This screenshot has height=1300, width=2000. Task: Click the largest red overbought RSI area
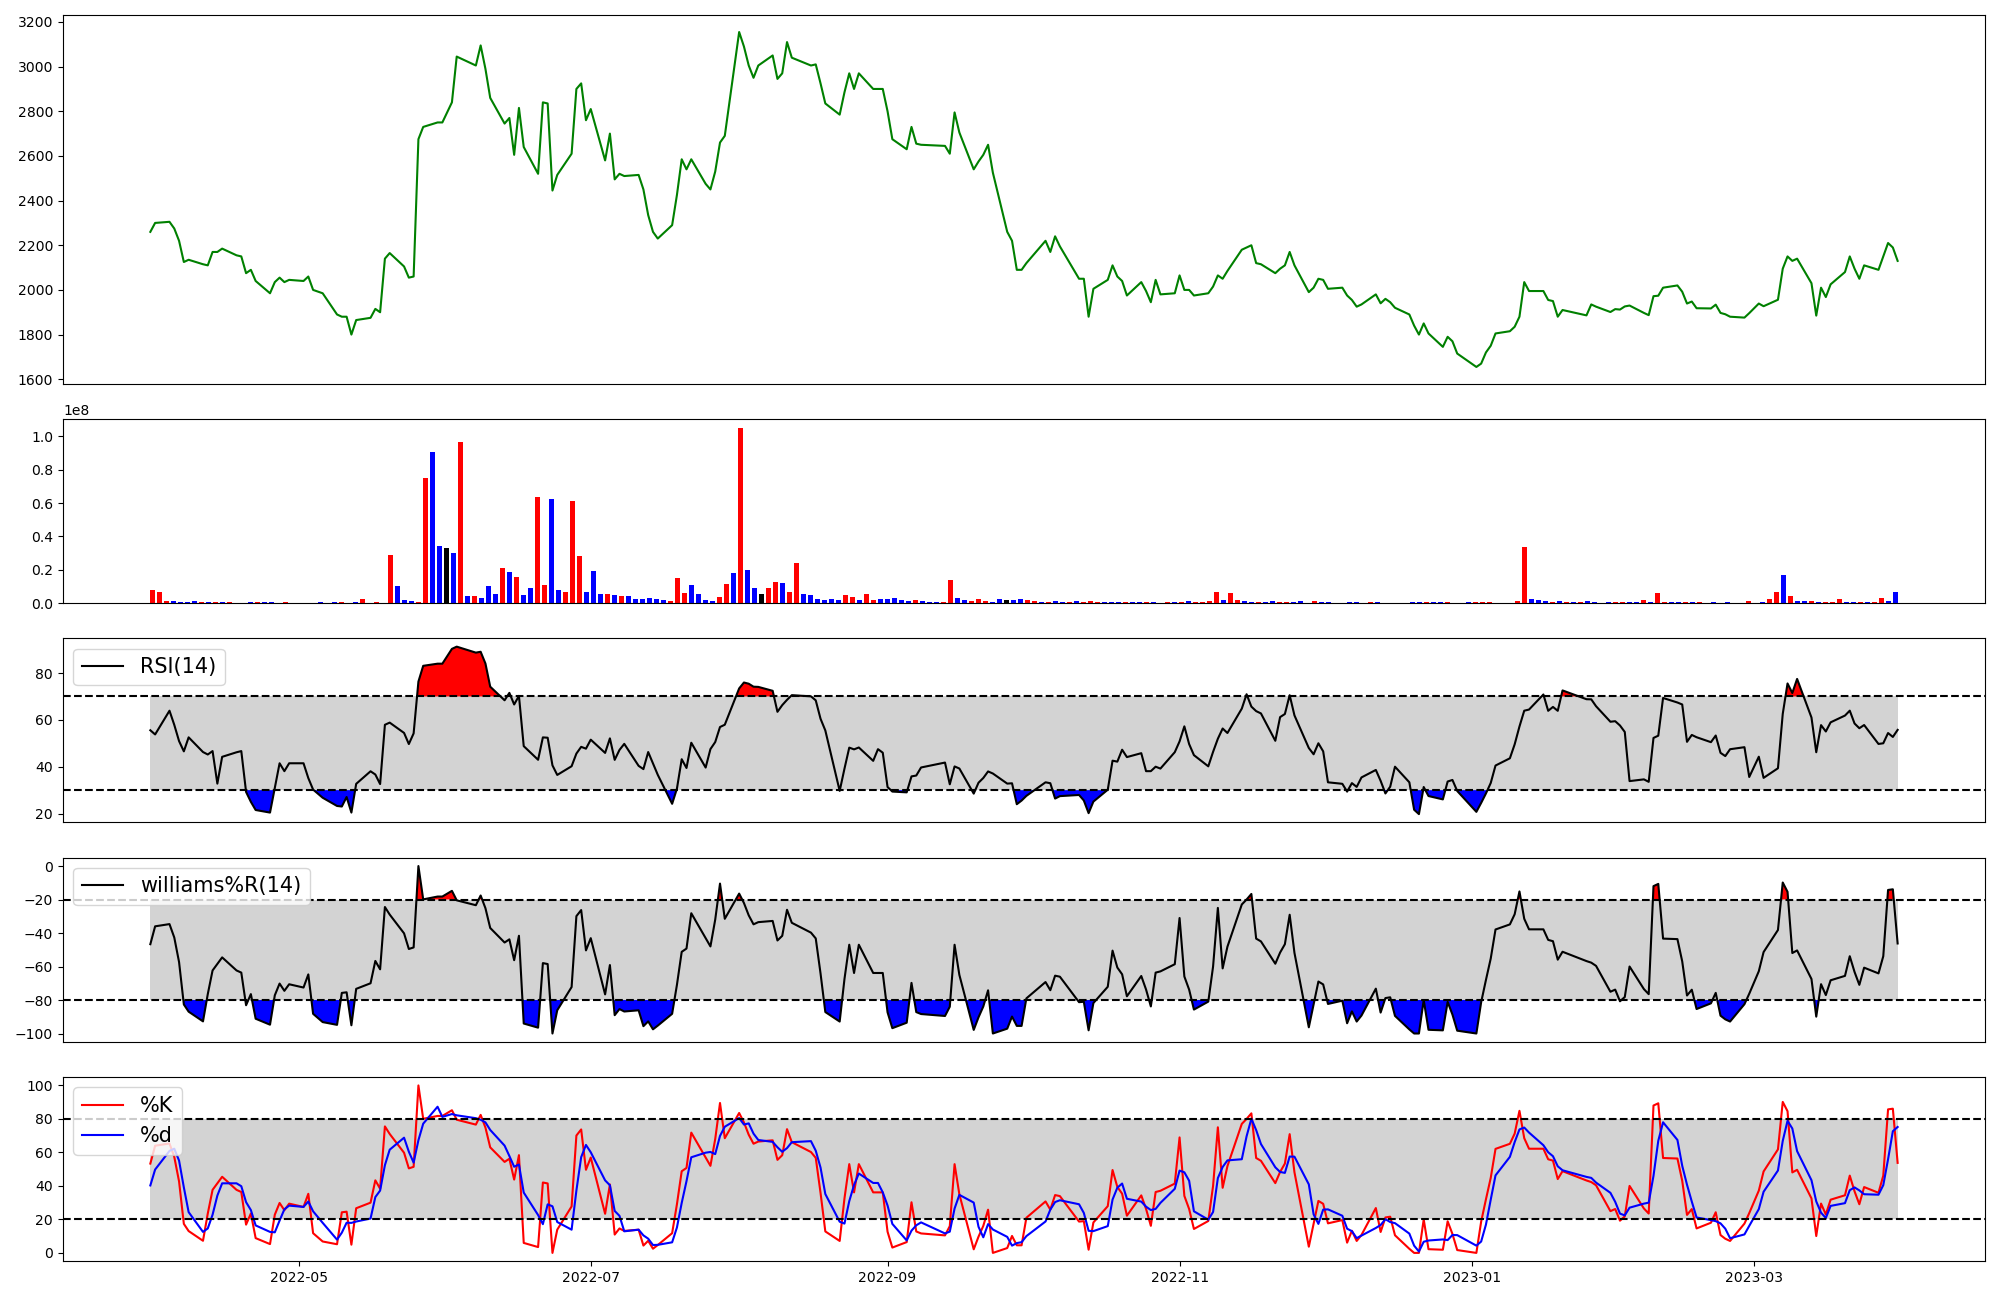455,675
